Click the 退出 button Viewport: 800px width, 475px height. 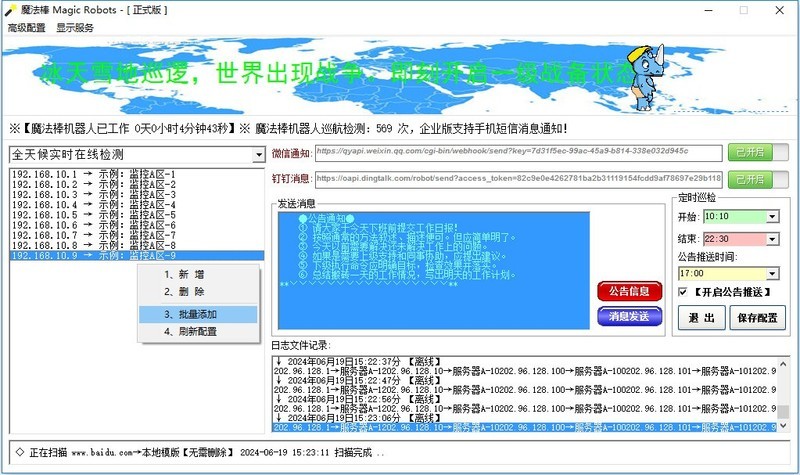pyautogui.click(x=702, y=318)
